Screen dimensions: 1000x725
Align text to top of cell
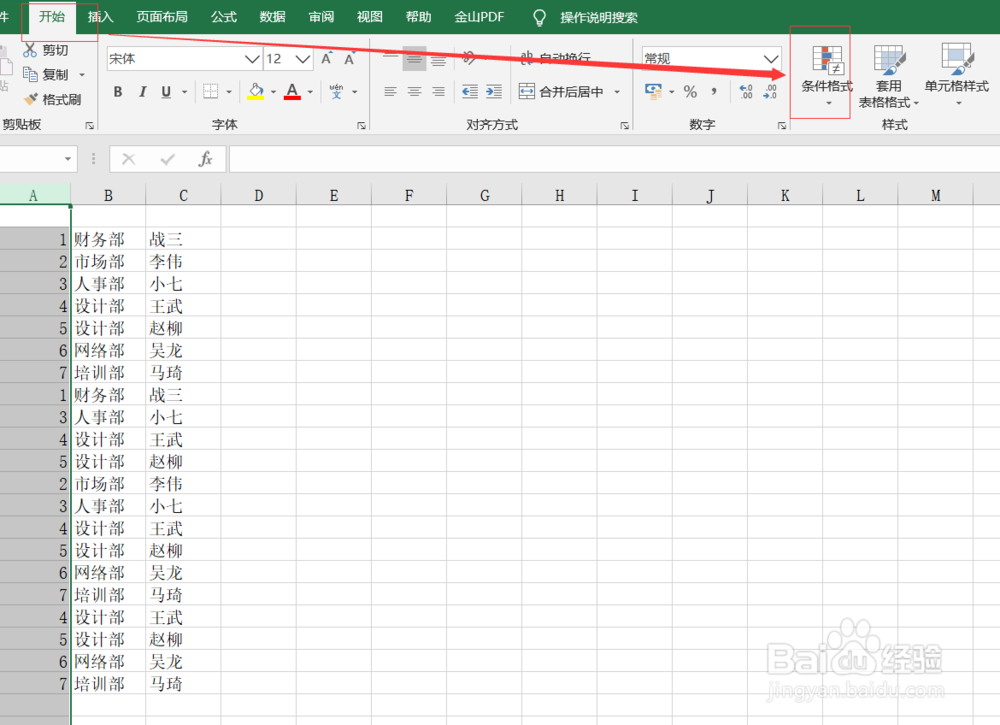pos(390,59)
